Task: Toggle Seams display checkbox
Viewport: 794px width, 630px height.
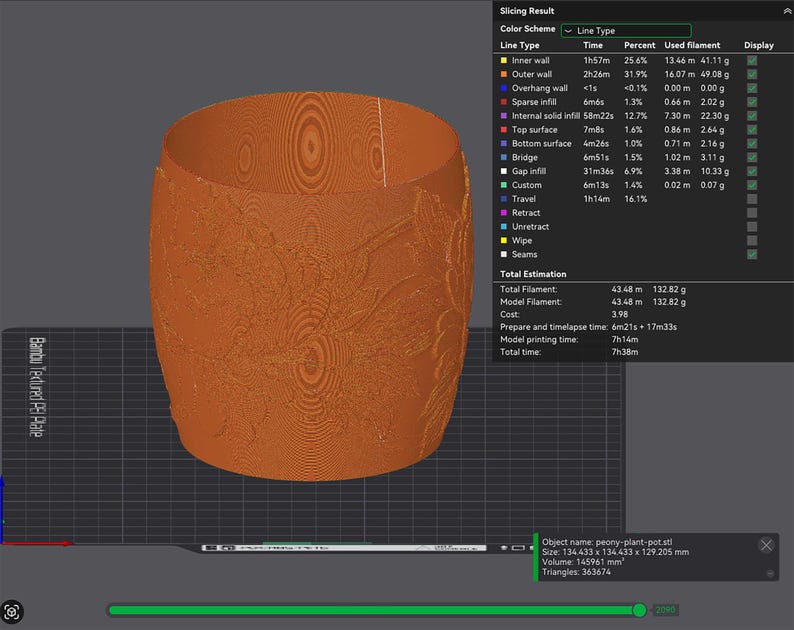Action: [752, 254]
